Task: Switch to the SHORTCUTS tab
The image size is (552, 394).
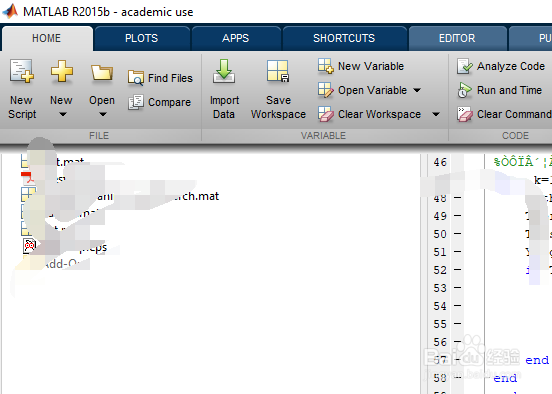Action: 344,38
